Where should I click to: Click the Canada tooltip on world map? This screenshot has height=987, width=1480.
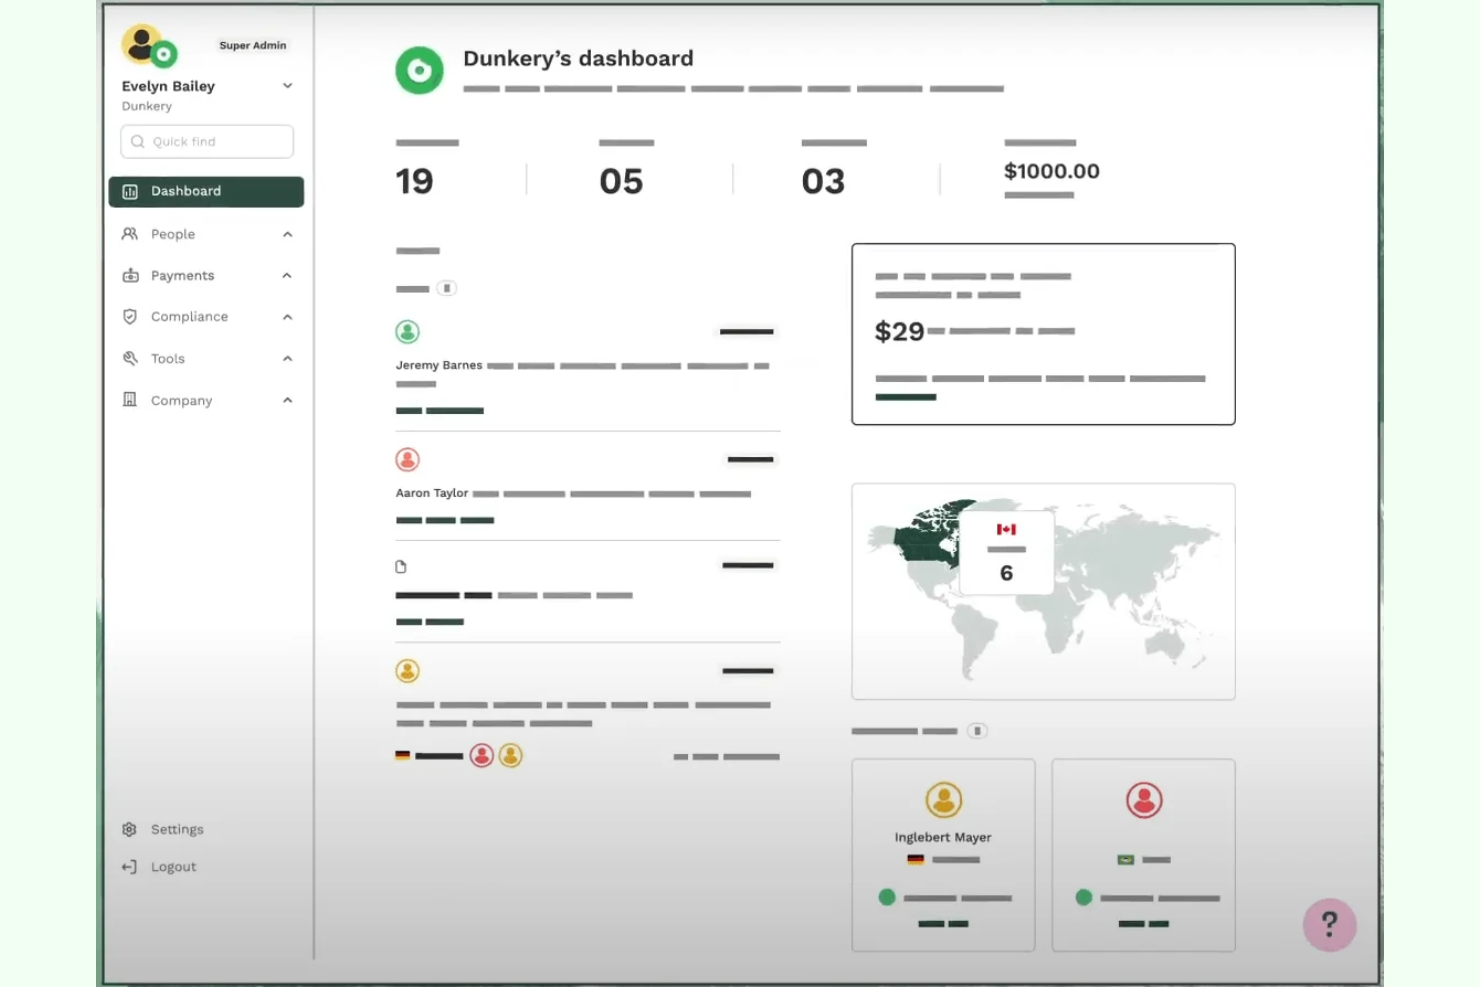[x=1006, y=553]
